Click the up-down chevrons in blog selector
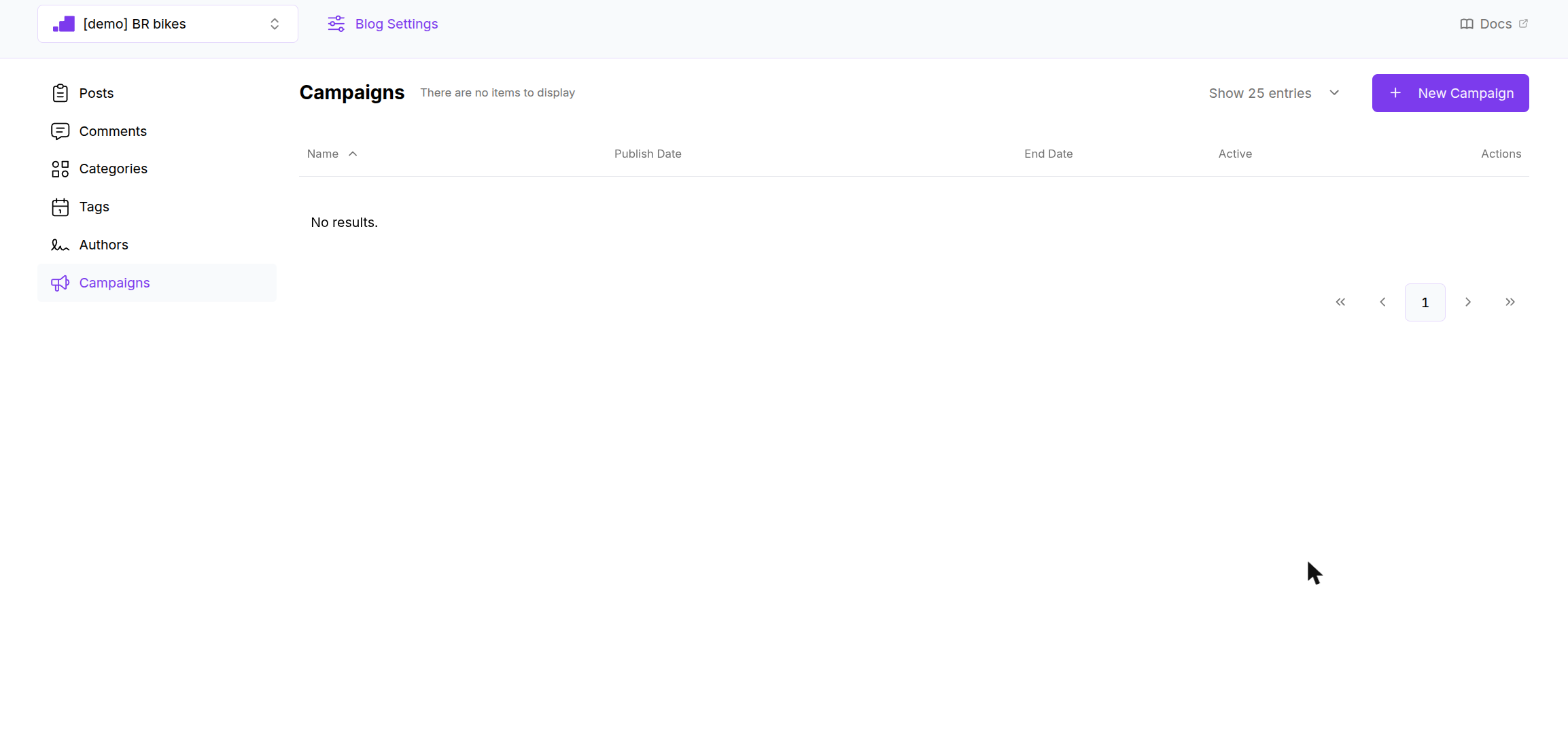The image size is (1568, 732). point(275,24)
